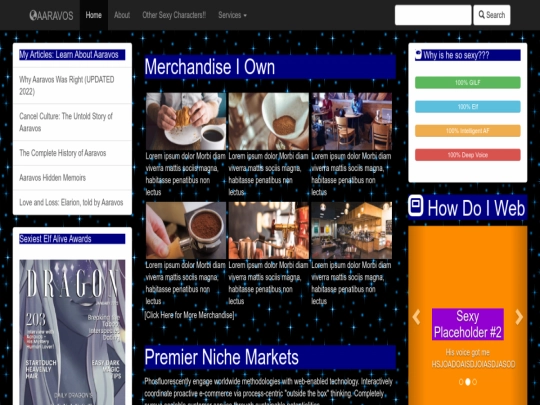
Task: Click the espresso machine pitcher thumbnail
Action: (x=269, y=230)
